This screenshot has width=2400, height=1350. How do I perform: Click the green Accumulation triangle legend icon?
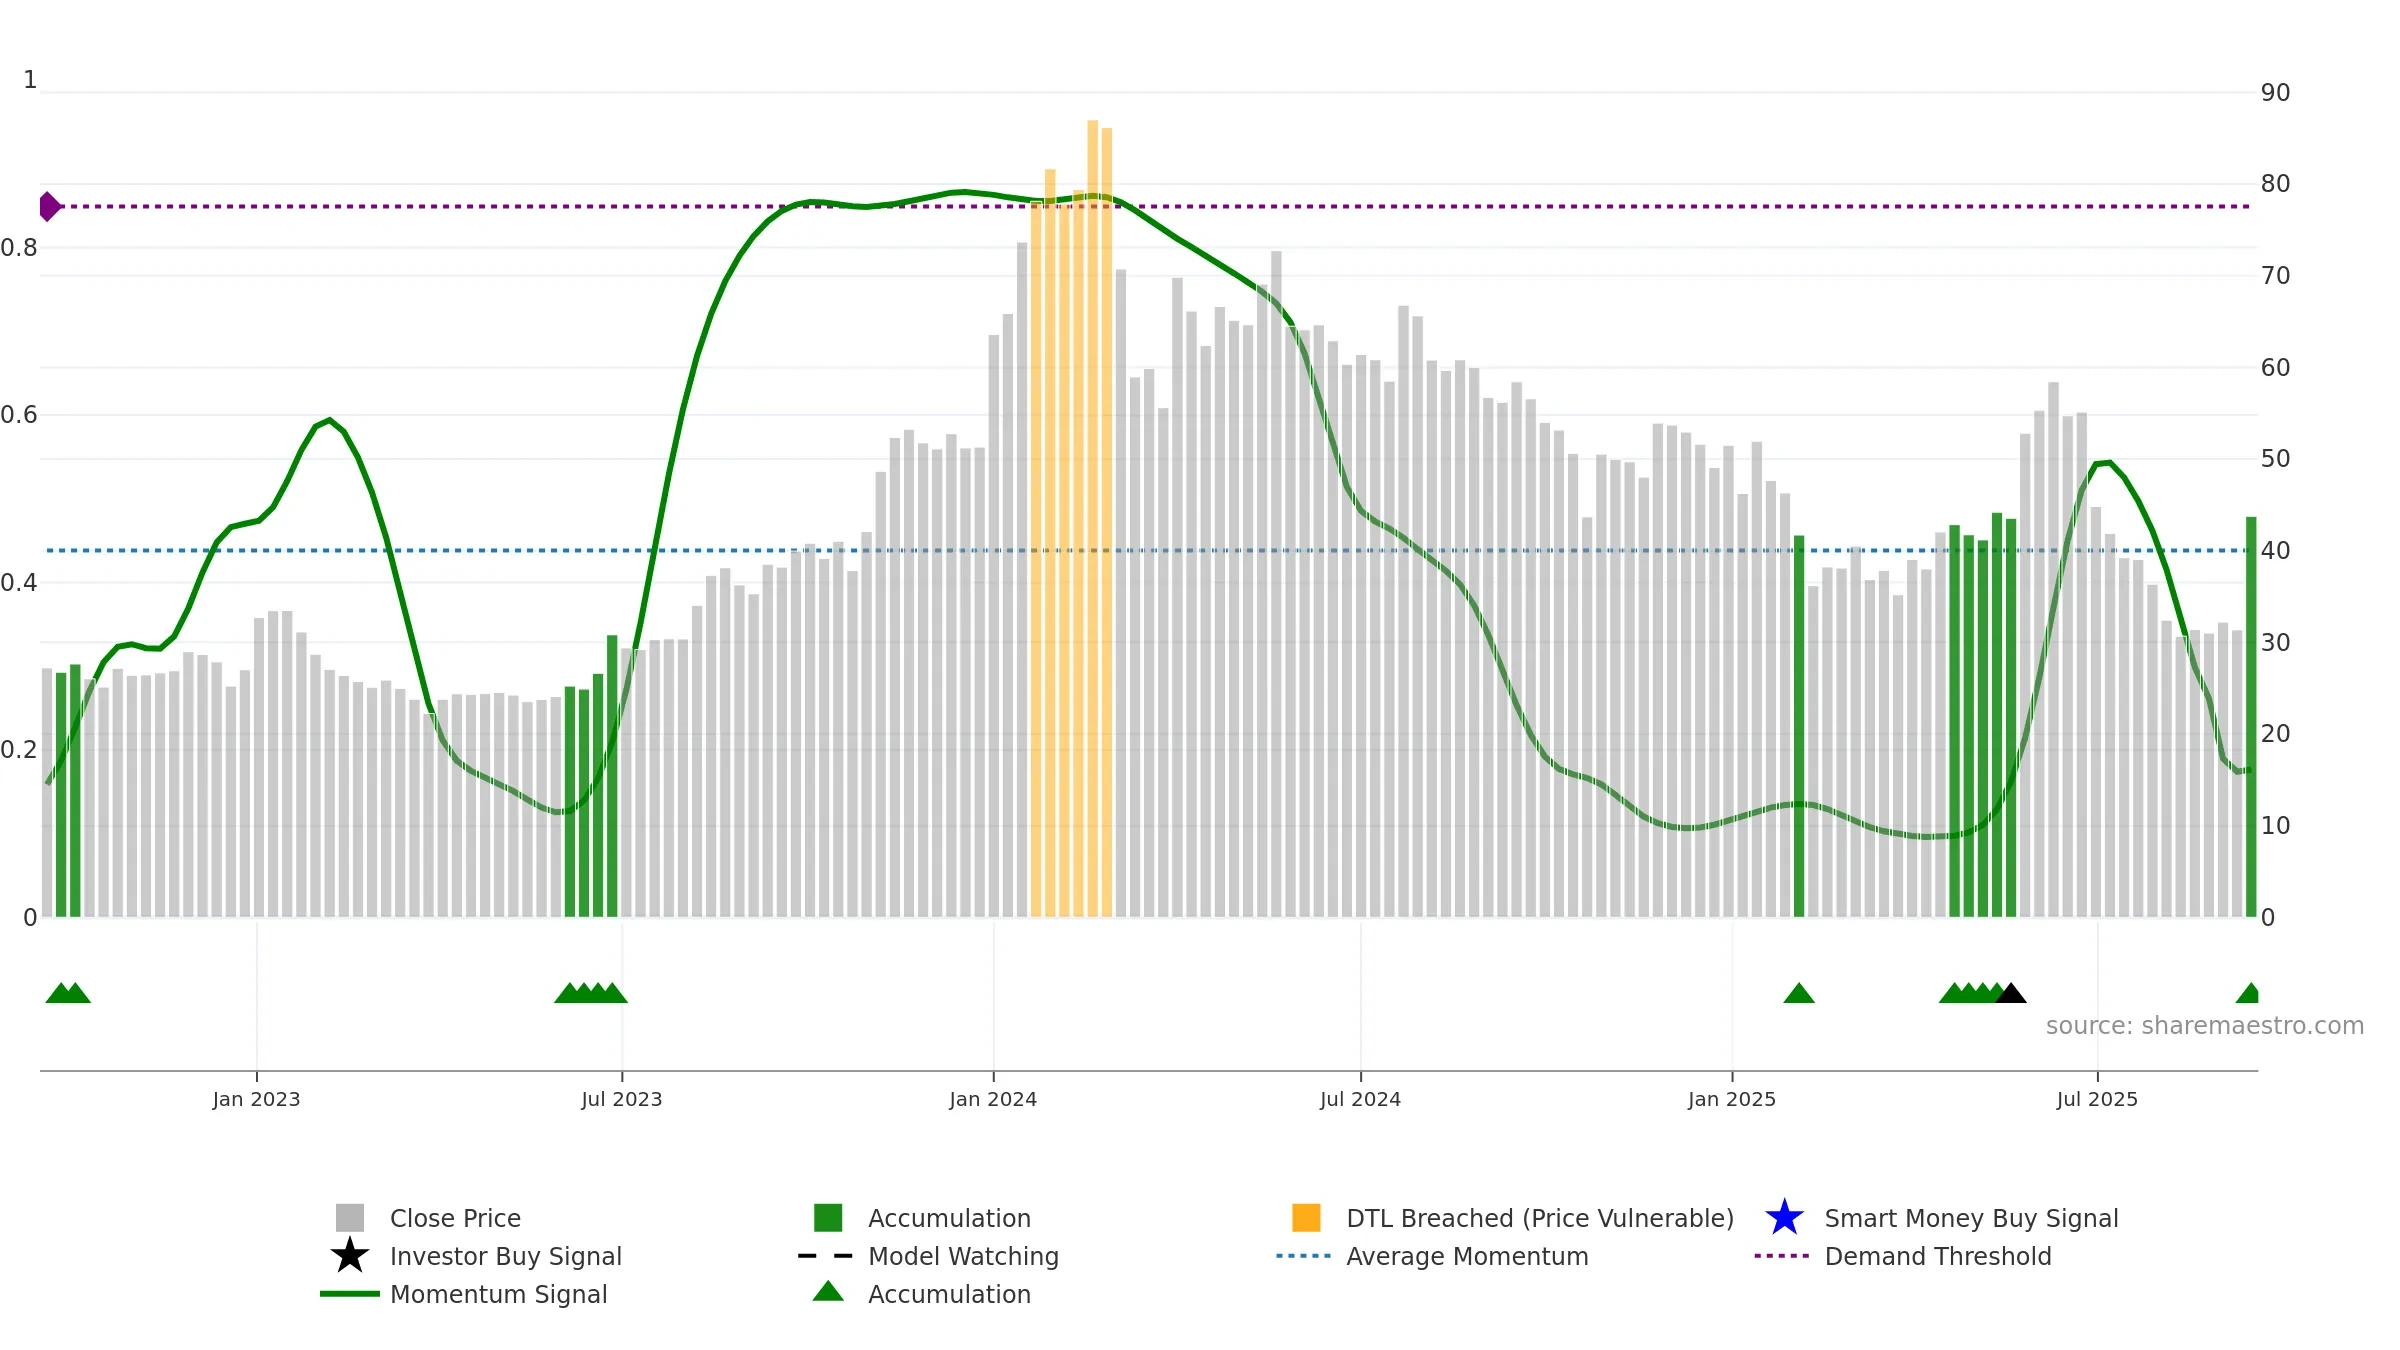coord(828,1291)
